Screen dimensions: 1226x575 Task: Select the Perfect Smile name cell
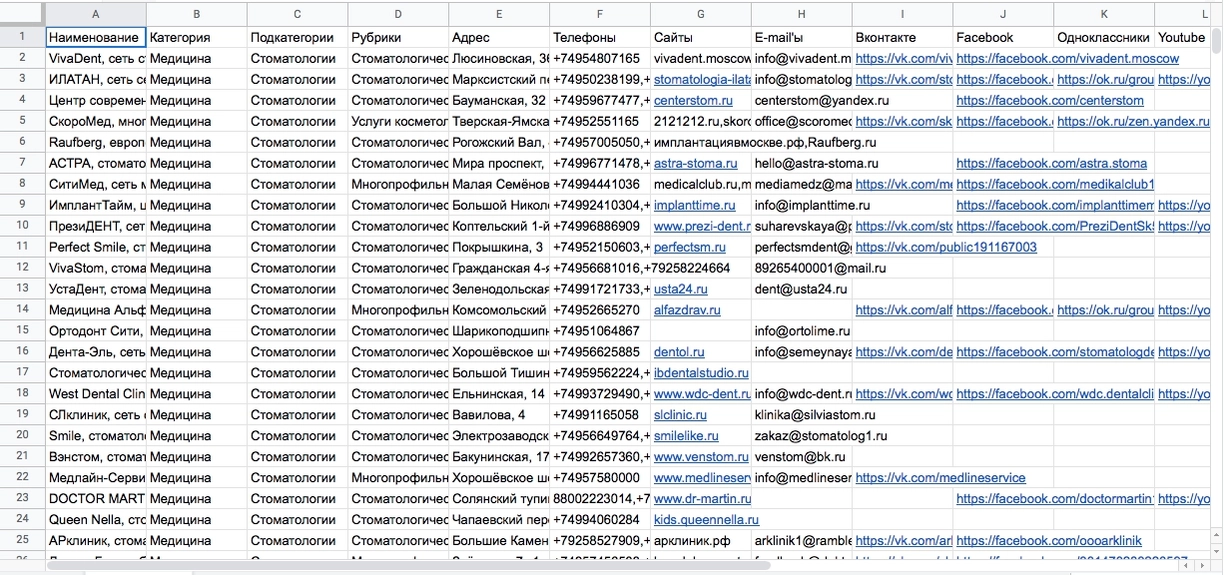coord(96,247)
